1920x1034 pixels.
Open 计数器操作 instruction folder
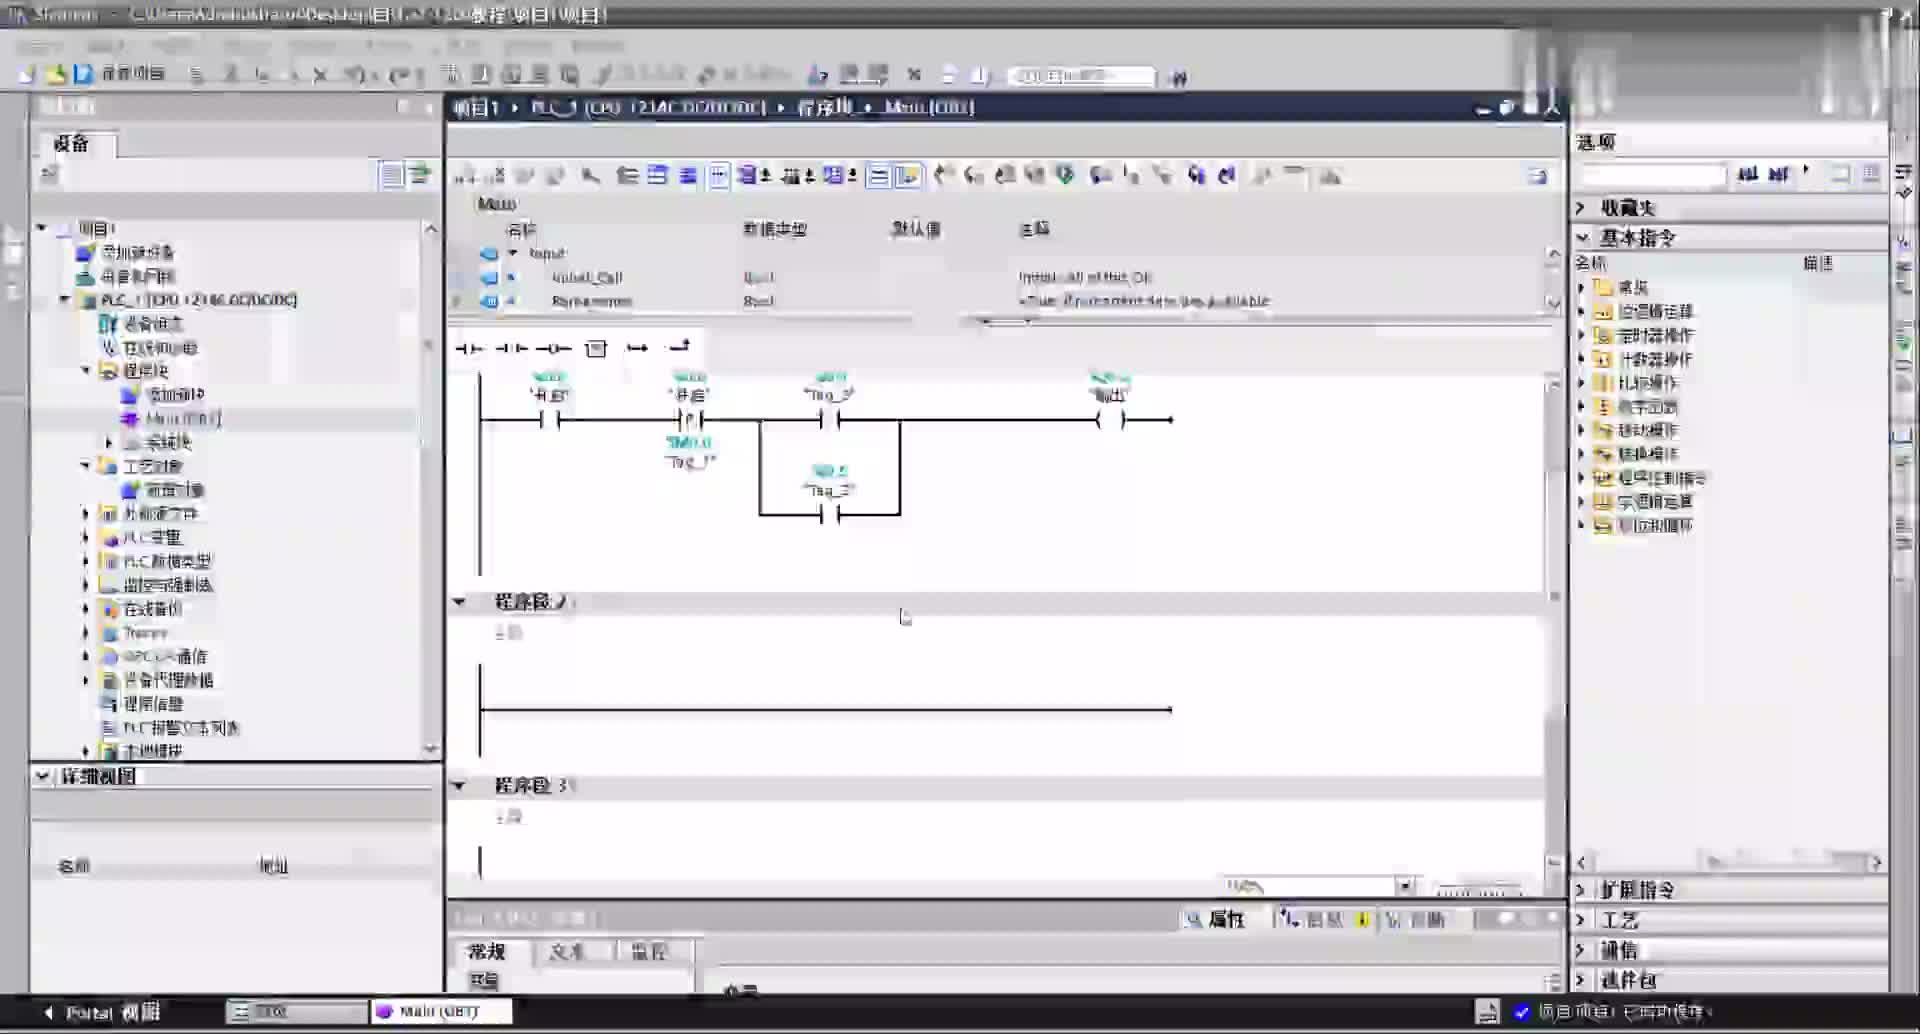tap(1655, 359)
